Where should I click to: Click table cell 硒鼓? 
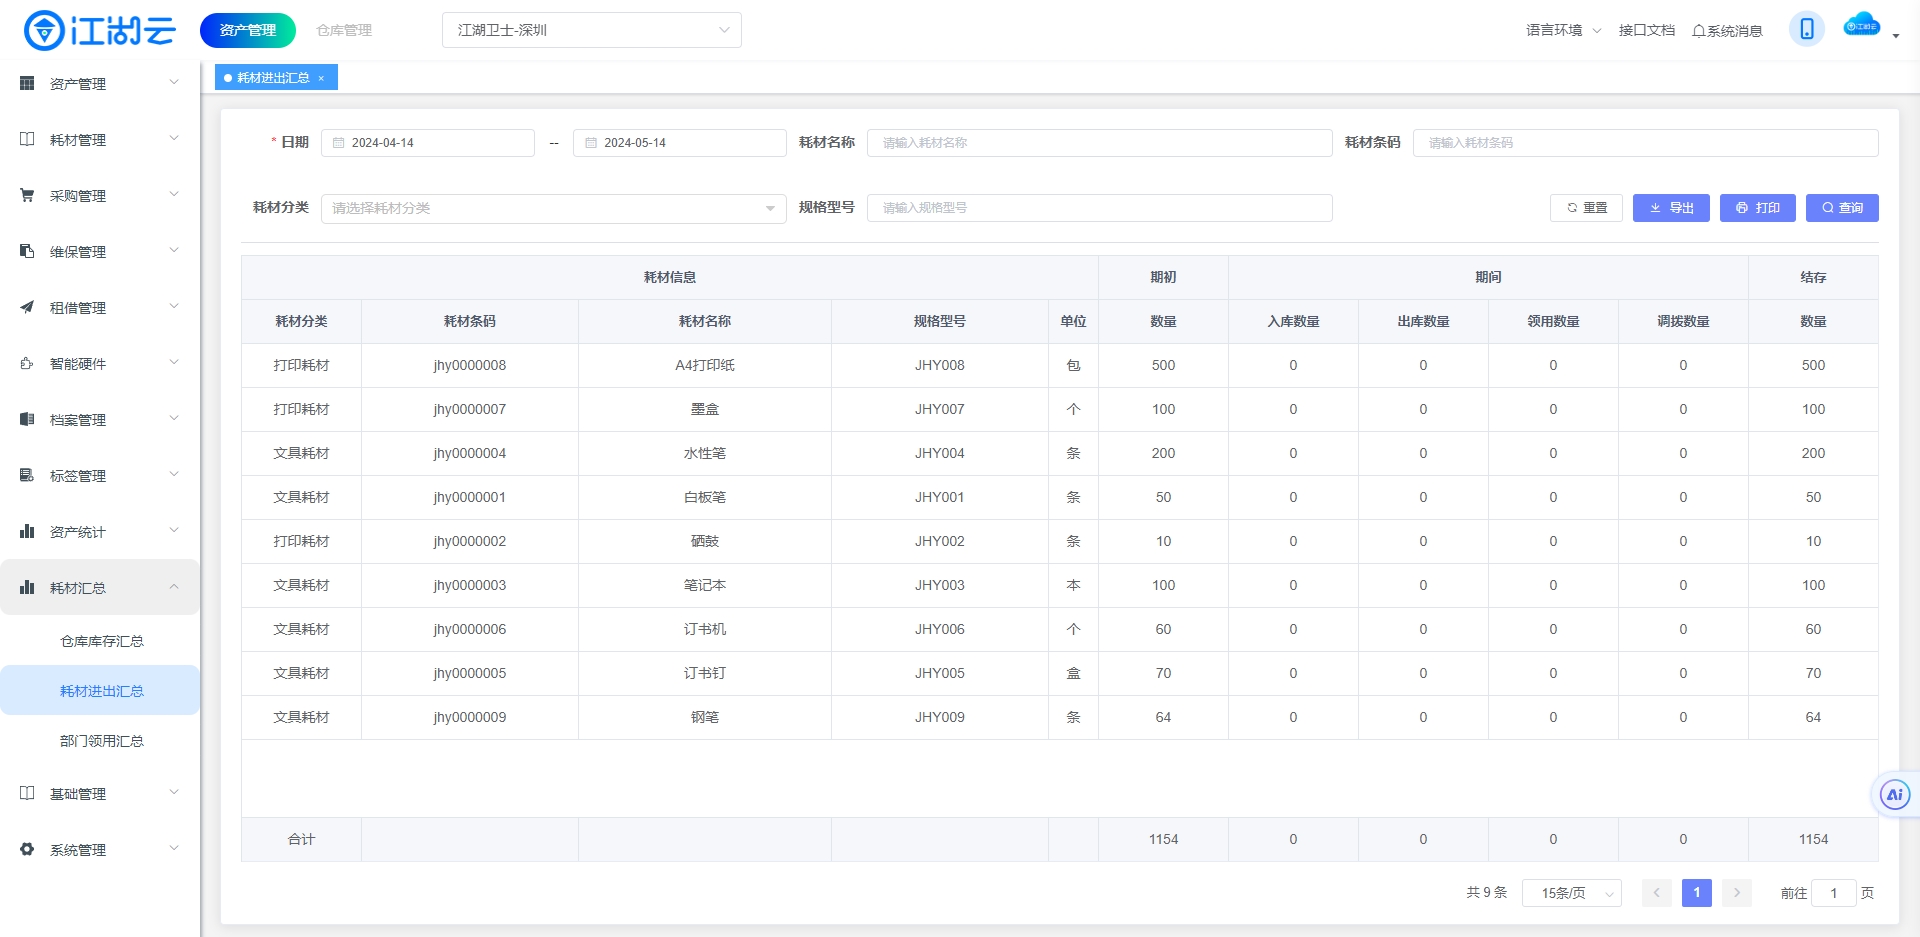[x=705, y=541]
